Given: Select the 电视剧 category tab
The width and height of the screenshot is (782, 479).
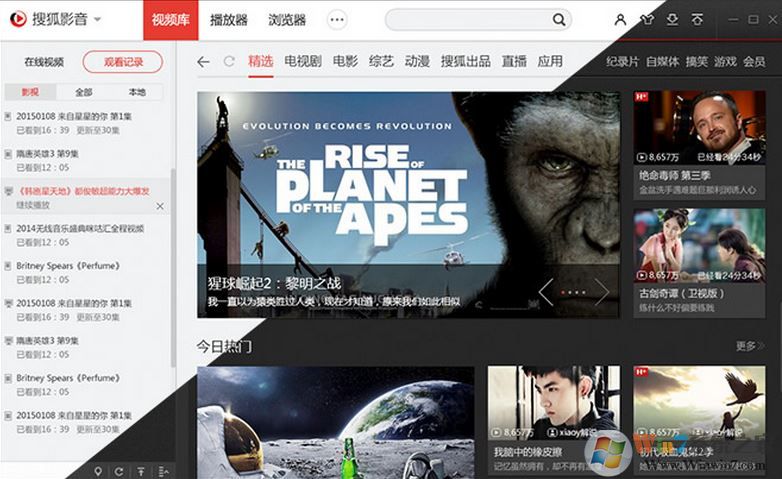Looking at the screenshot, I should 303,61.
